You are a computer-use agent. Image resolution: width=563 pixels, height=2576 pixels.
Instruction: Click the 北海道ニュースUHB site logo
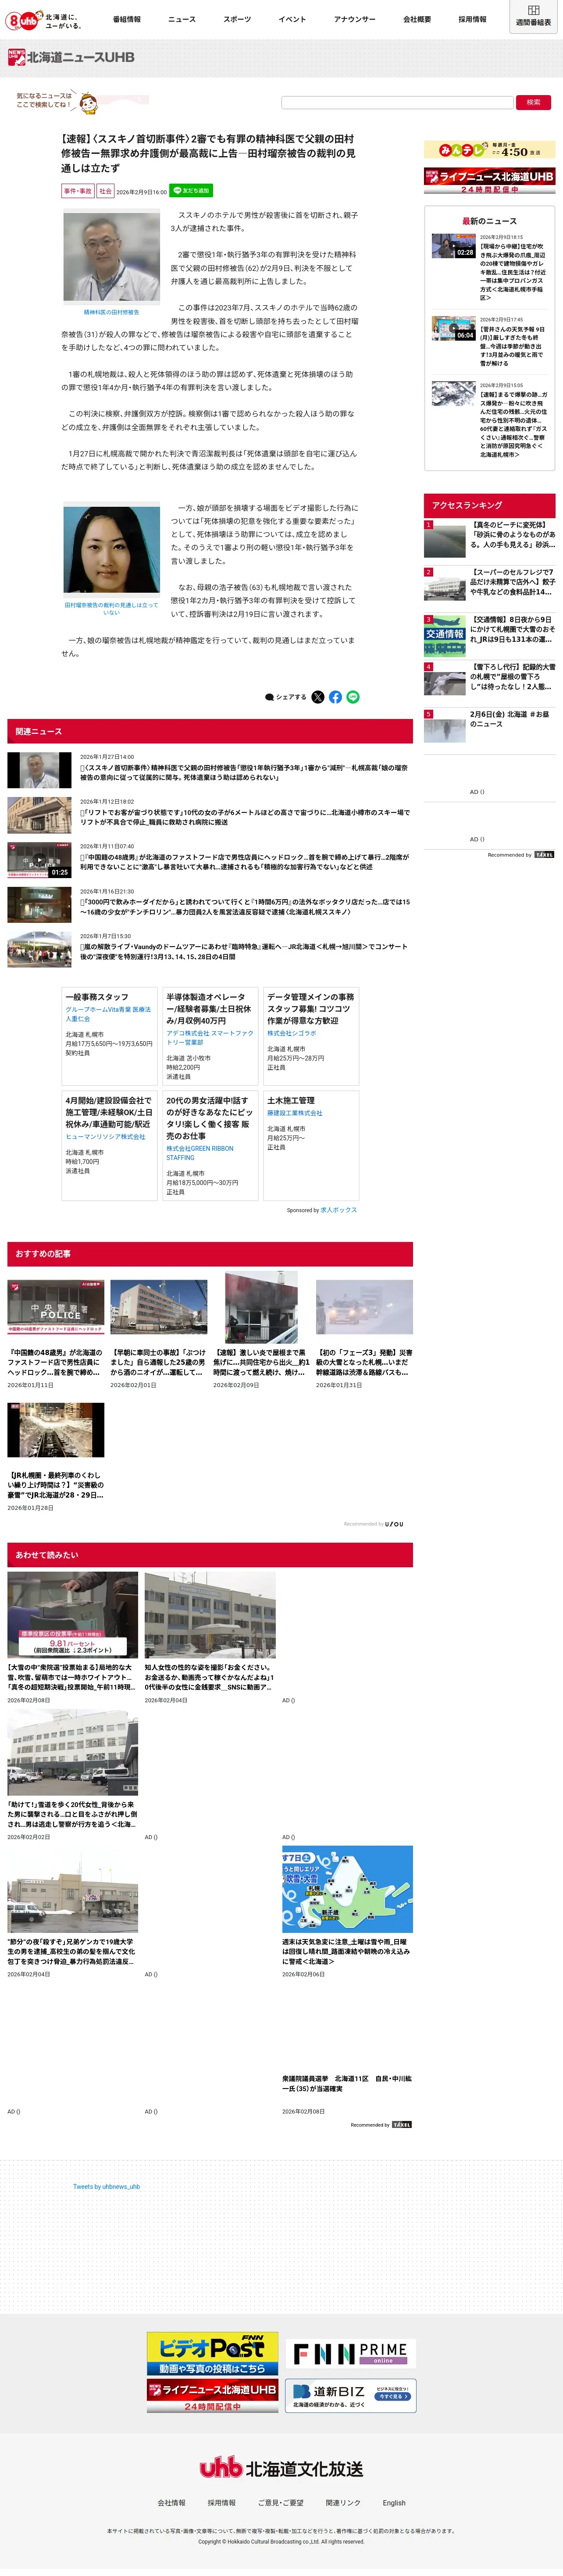point(71,57)
